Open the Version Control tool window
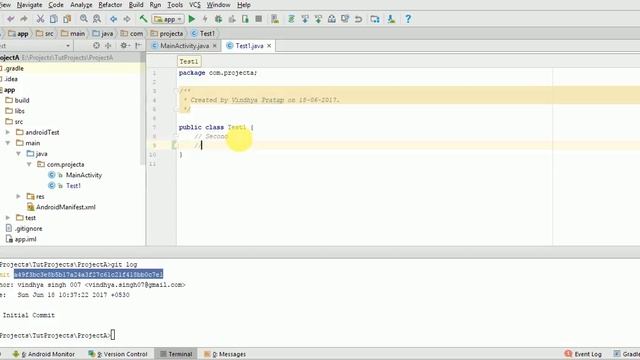Image resolution: width=640 pixels, height=360 pixels. tap(118, 354)
